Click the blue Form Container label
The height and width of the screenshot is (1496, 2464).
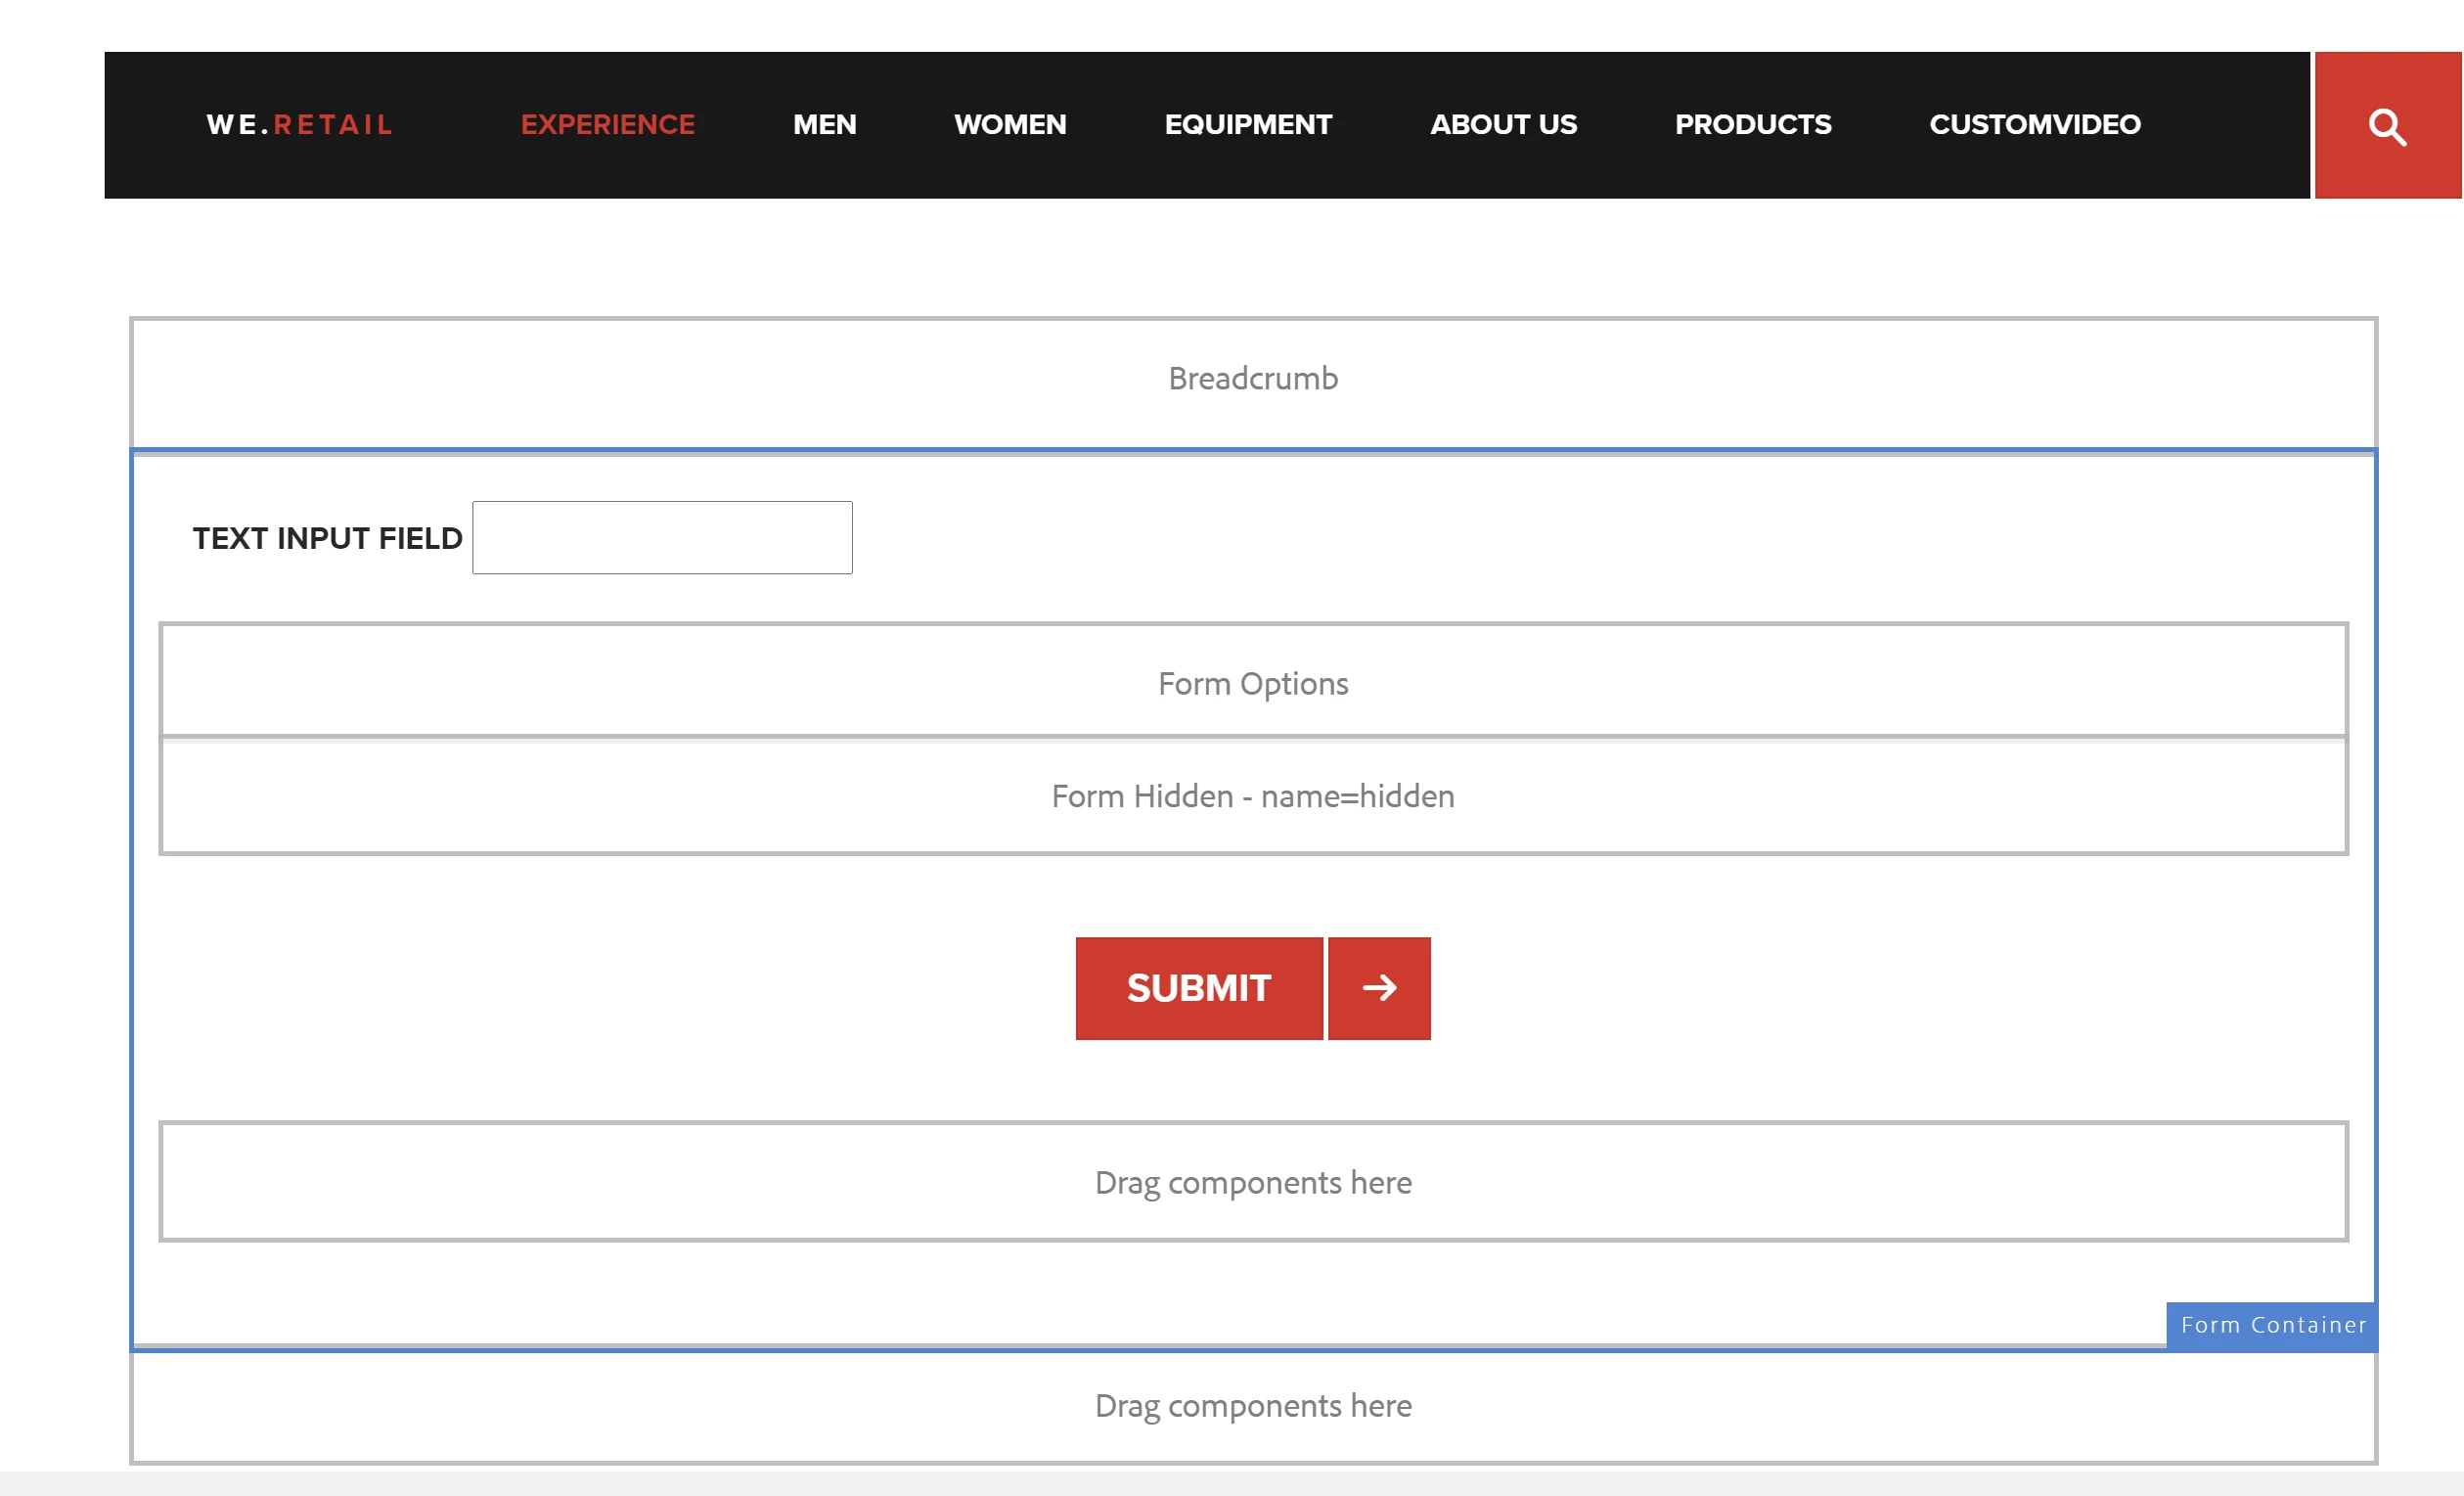(2272, 1325)
